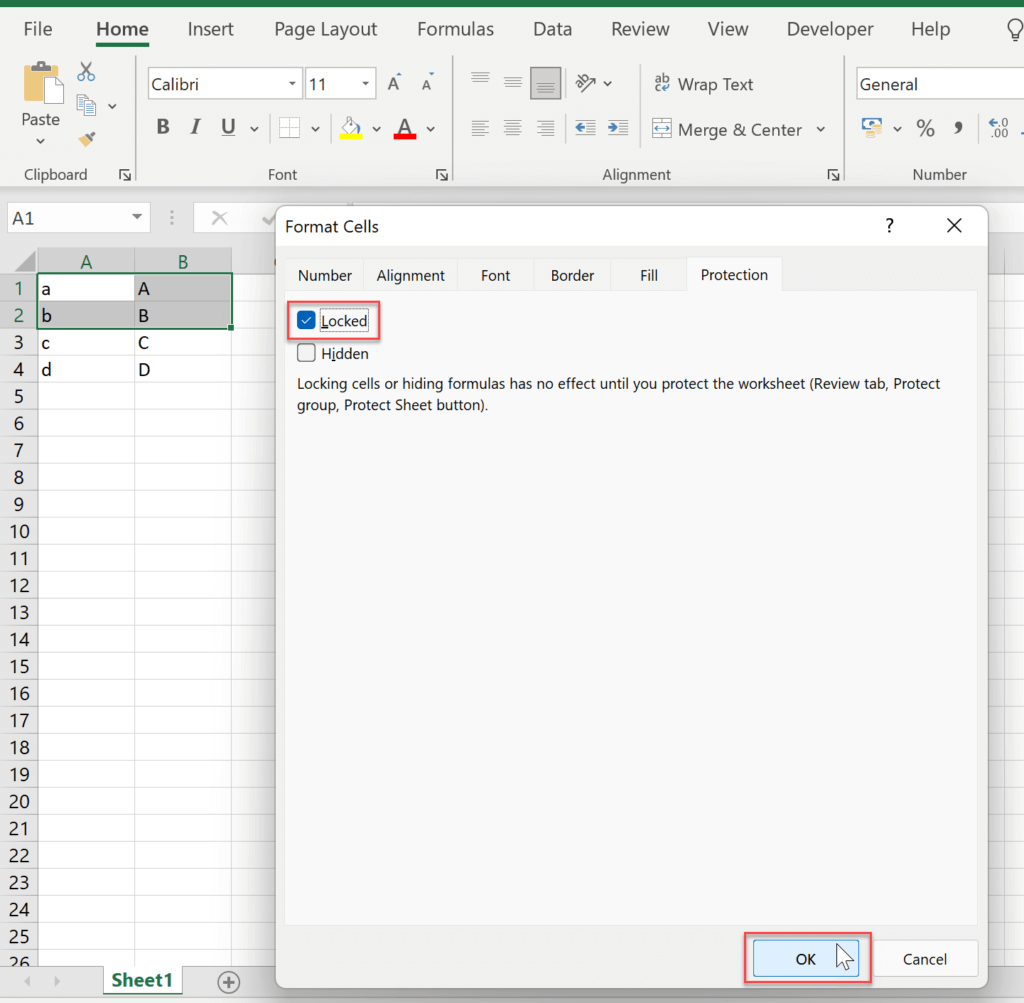Click the Format Painter brush icon
Image resolution: width=1024 pixels, height=1003 pixels.
(x=86, y=138)
